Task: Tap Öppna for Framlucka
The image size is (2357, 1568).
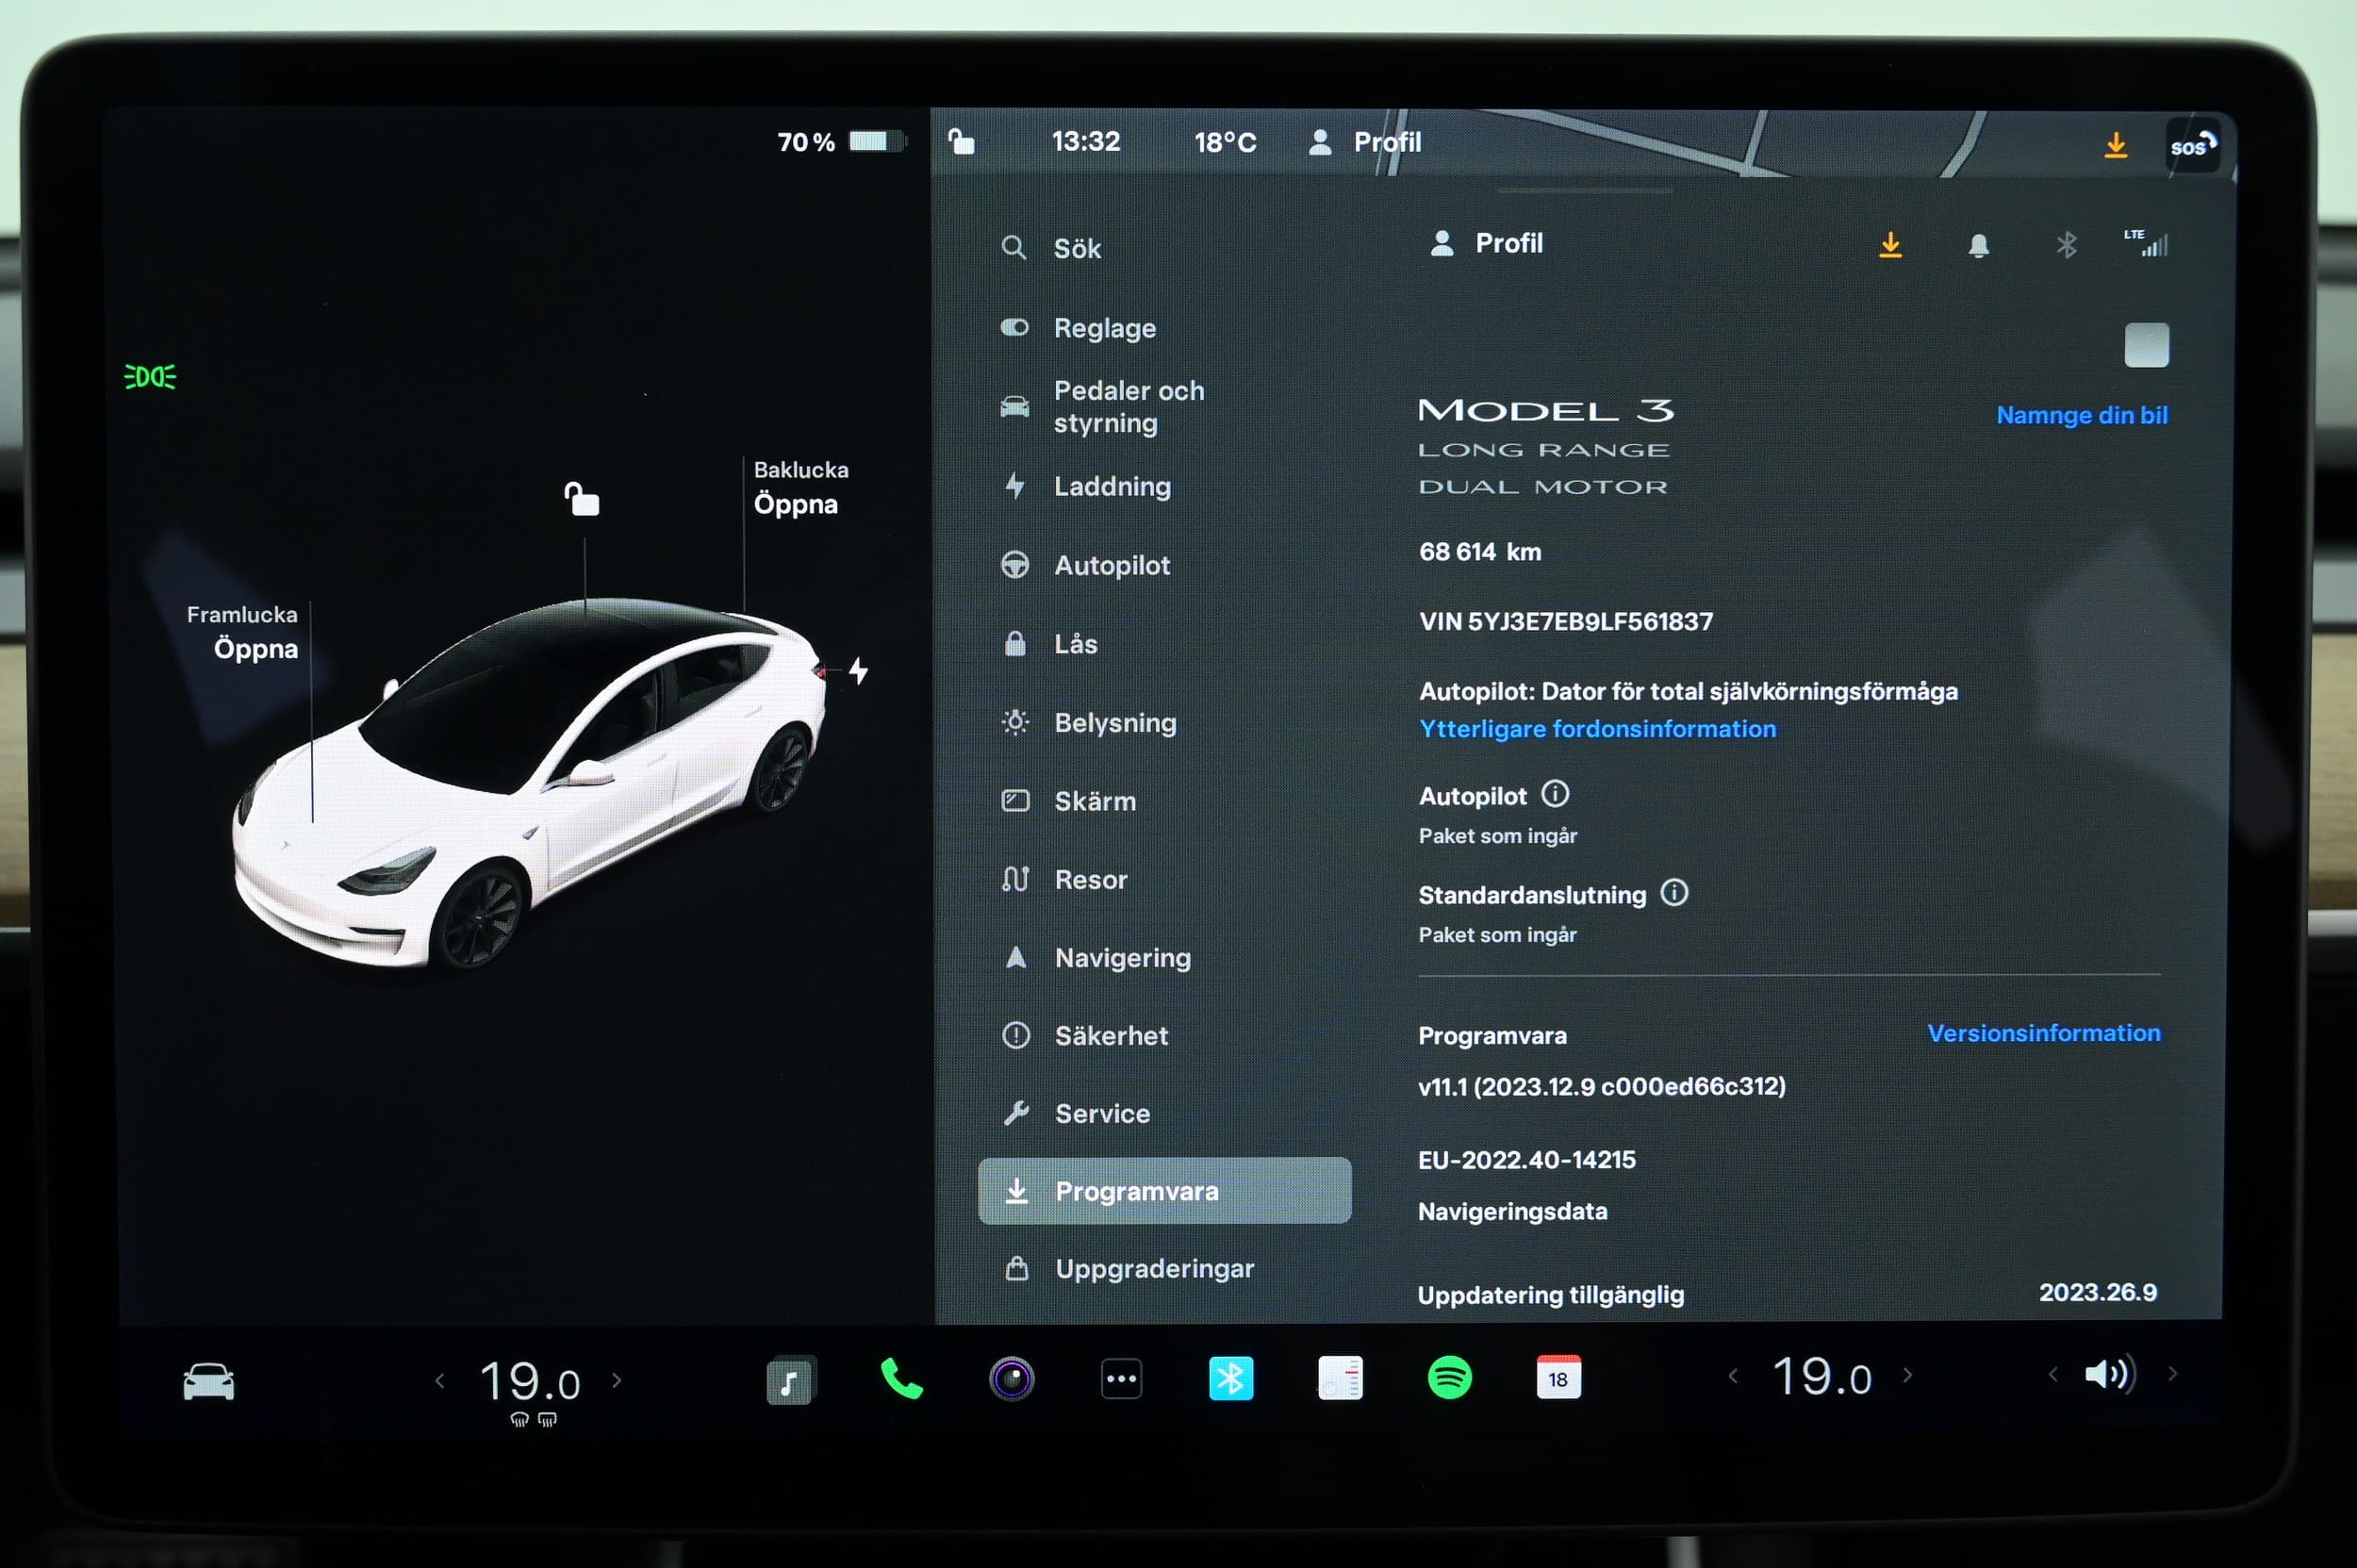Action: coord(256,649)
